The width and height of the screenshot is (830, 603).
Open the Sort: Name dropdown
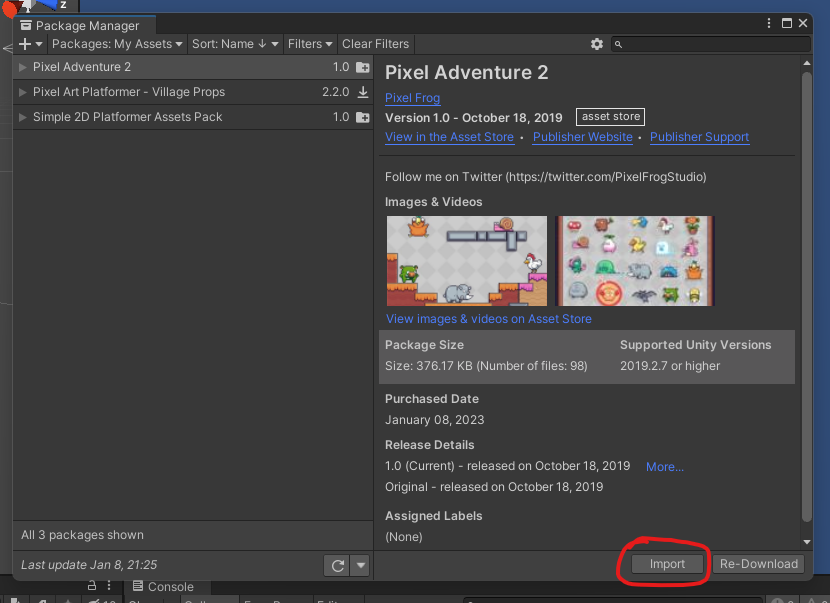(234, 44)
